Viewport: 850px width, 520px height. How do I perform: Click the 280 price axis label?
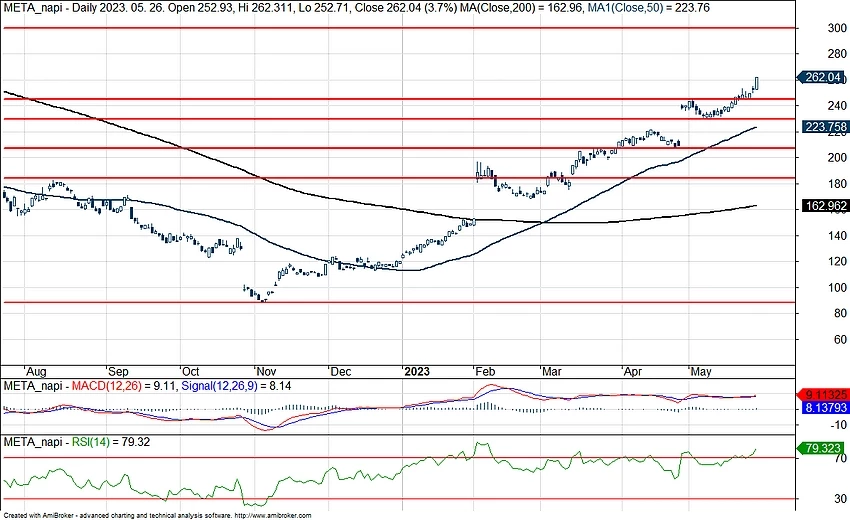pyautogui.click(x=837, y=54)
